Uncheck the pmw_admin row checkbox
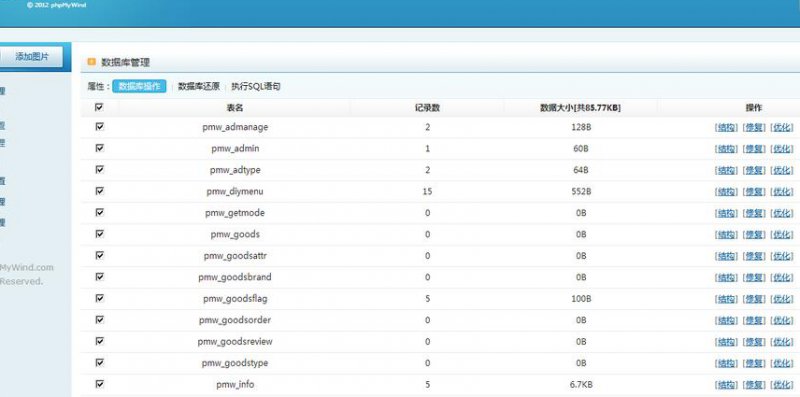800x397 pixels. 99,148
